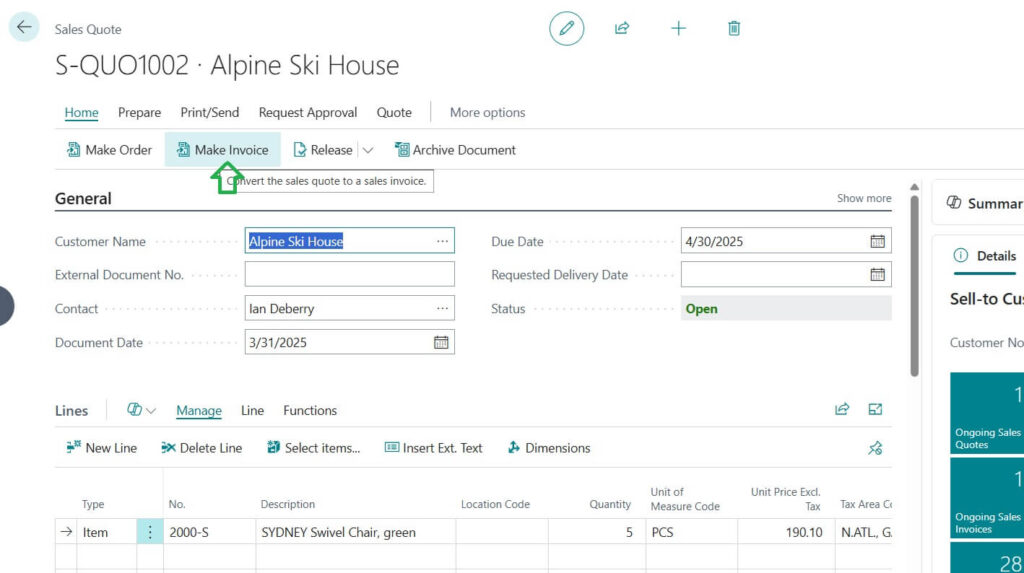Screen dimensions: 1024x573
Task: Click External Document No. field
Action: tap(349, 274)
